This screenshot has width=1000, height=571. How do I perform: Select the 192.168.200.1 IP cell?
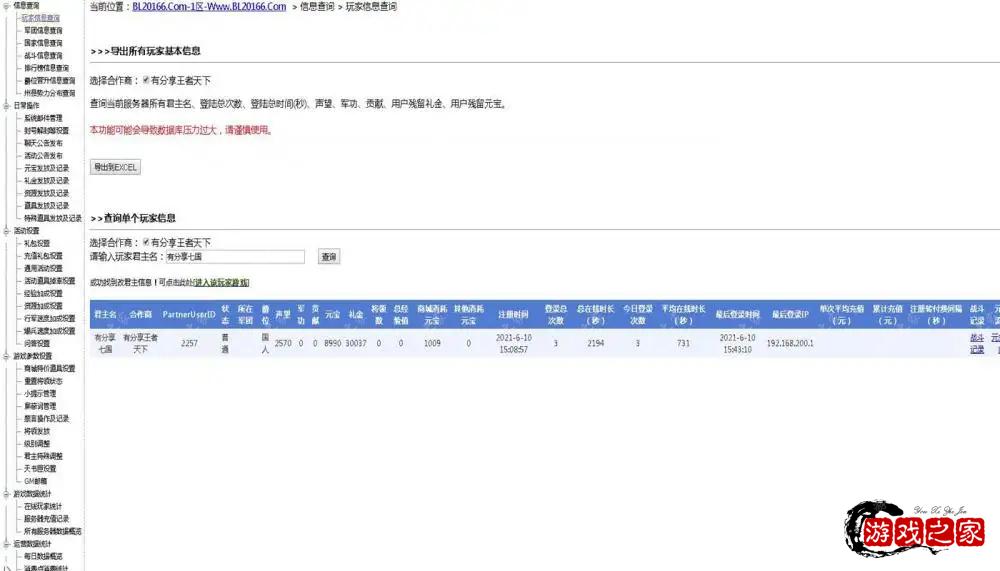(790, 343)
